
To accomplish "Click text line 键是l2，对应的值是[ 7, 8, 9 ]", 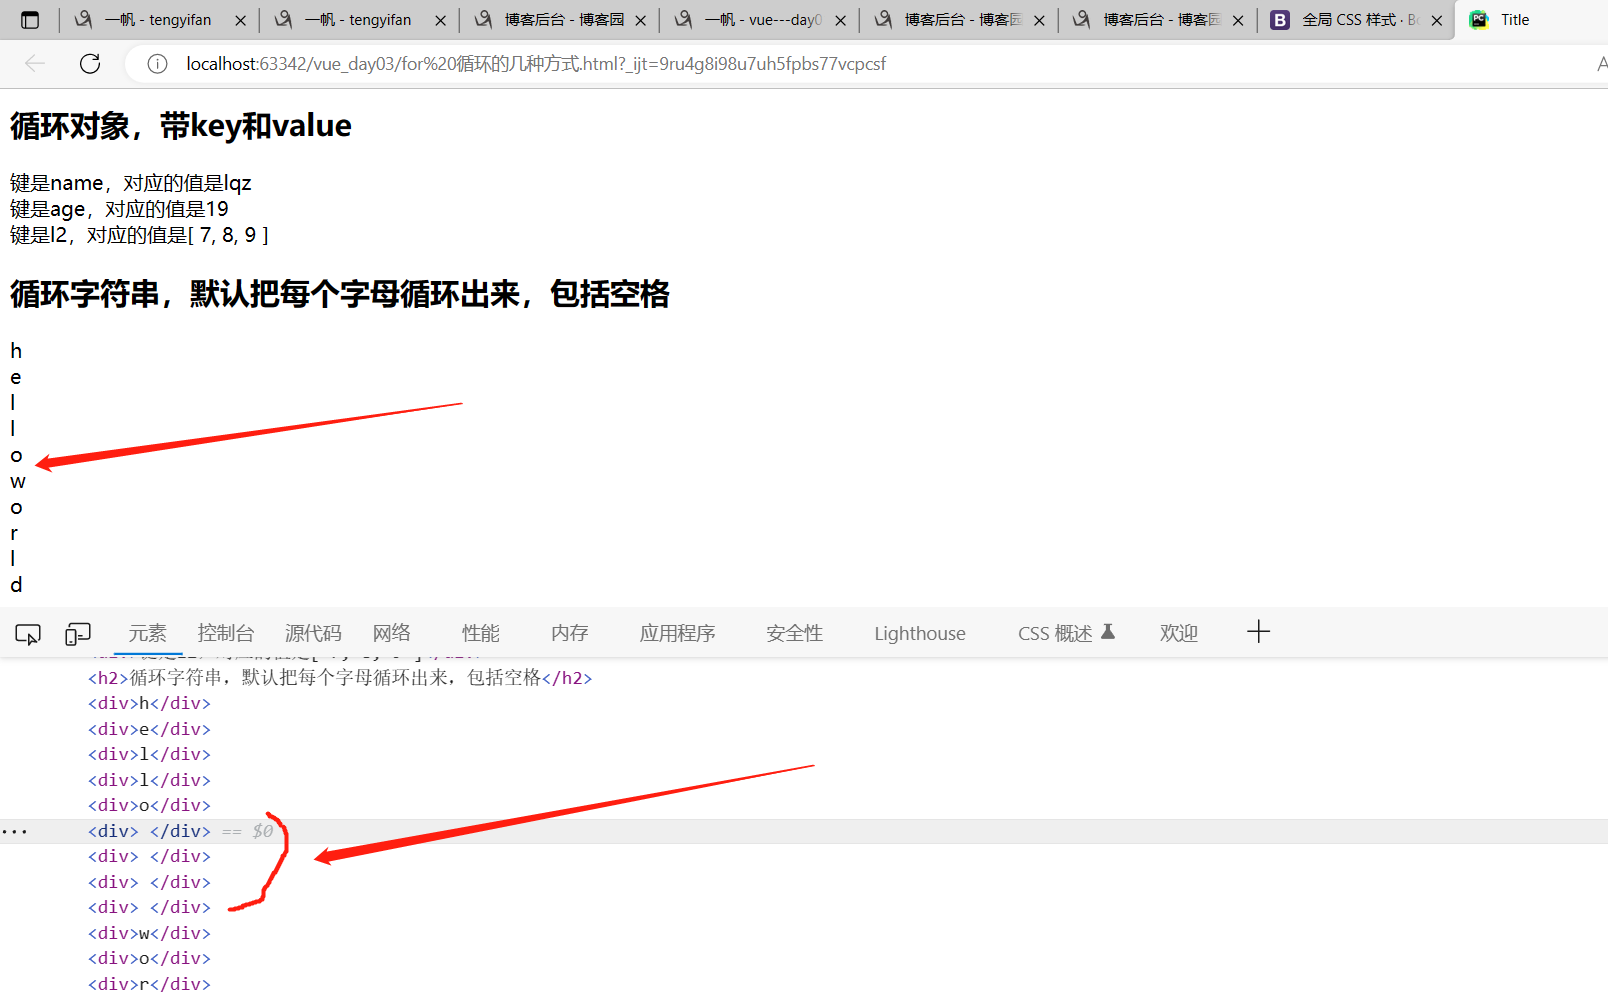I will click(x=140, y=235).
